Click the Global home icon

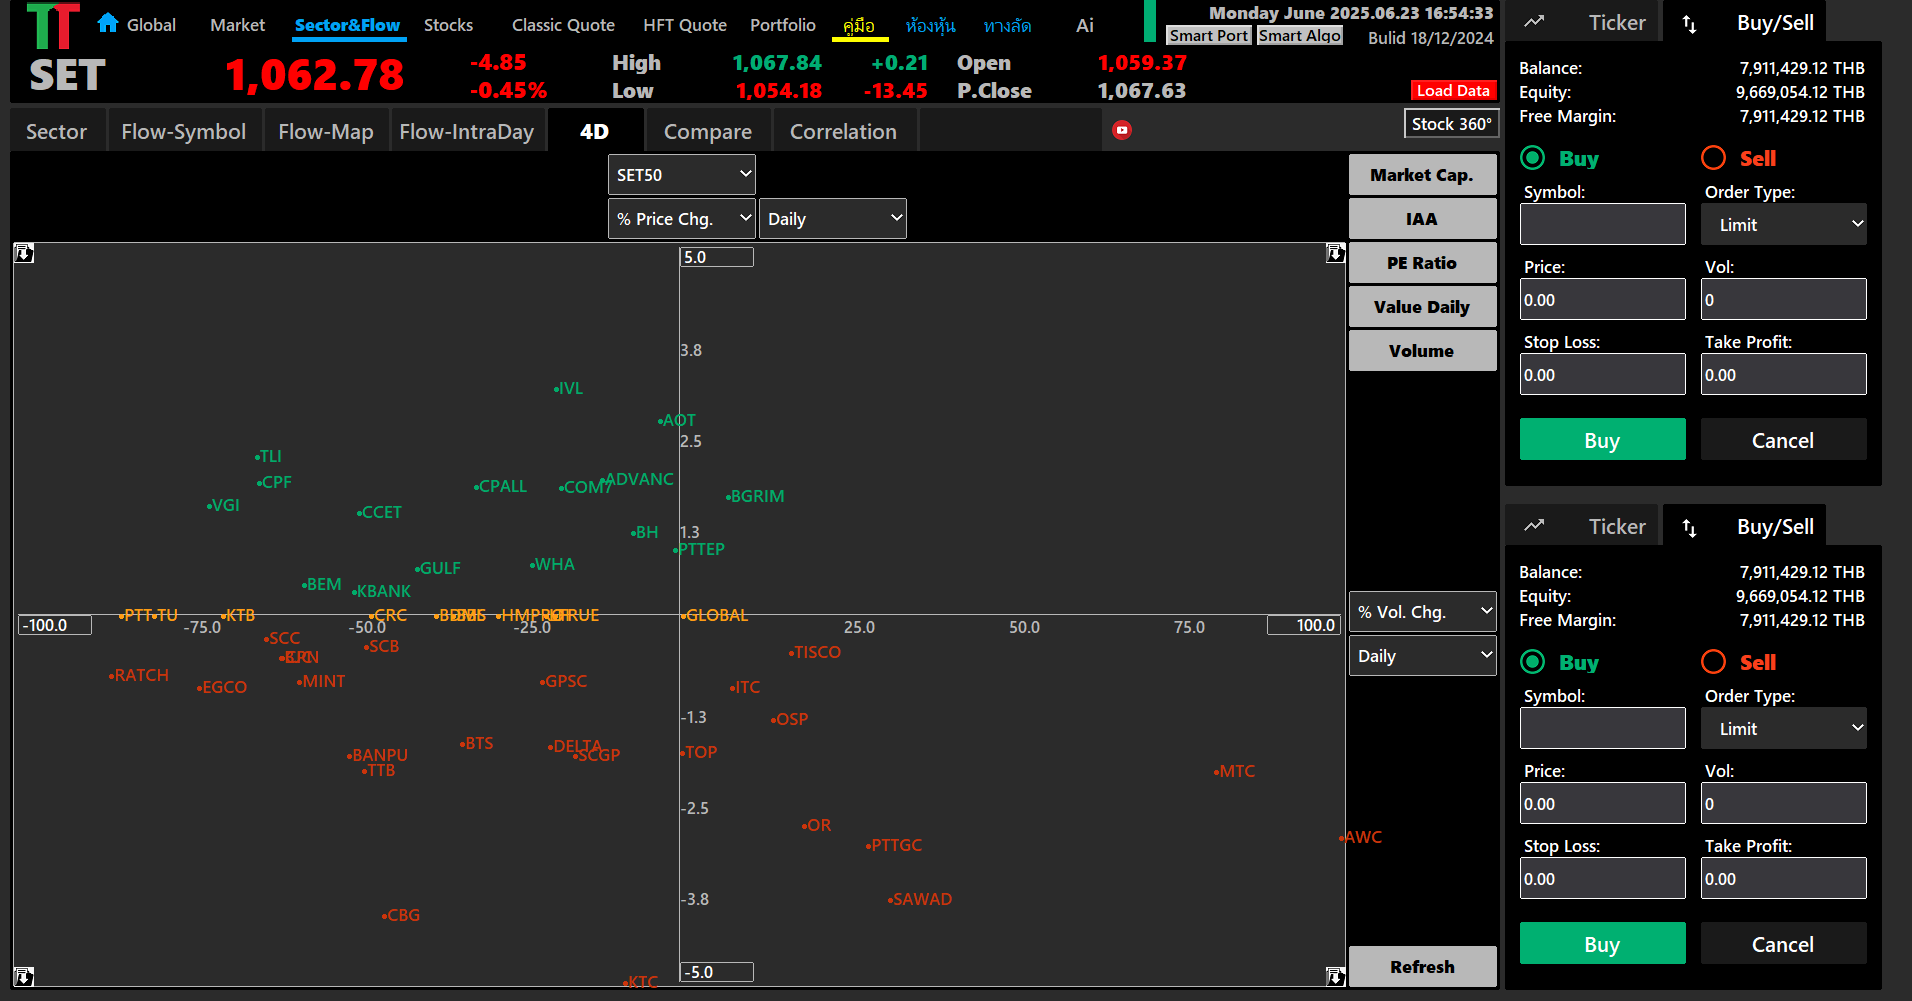pos(108,23)
